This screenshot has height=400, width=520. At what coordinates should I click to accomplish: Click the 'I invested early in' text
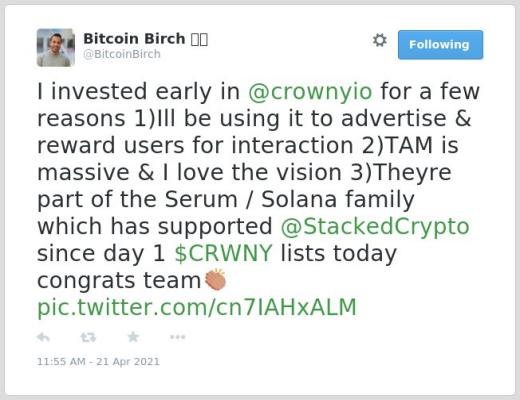pyautogui.click(x=138, y=91)
